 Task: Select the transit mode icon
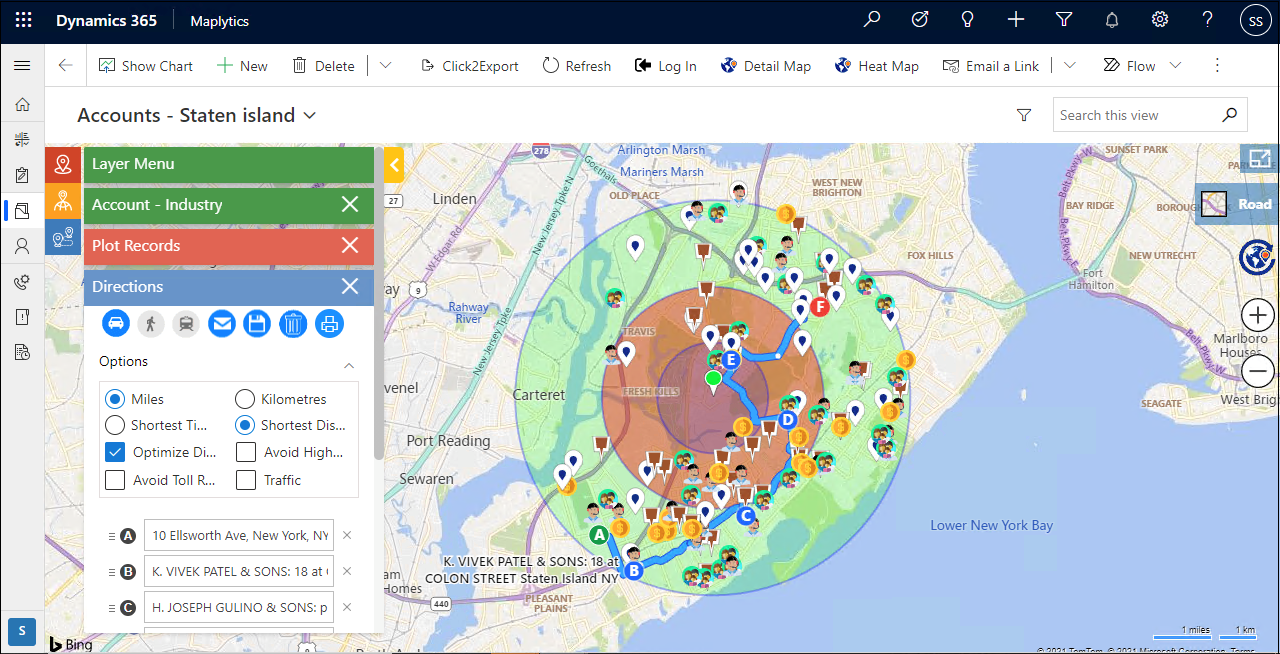point(186,323)
